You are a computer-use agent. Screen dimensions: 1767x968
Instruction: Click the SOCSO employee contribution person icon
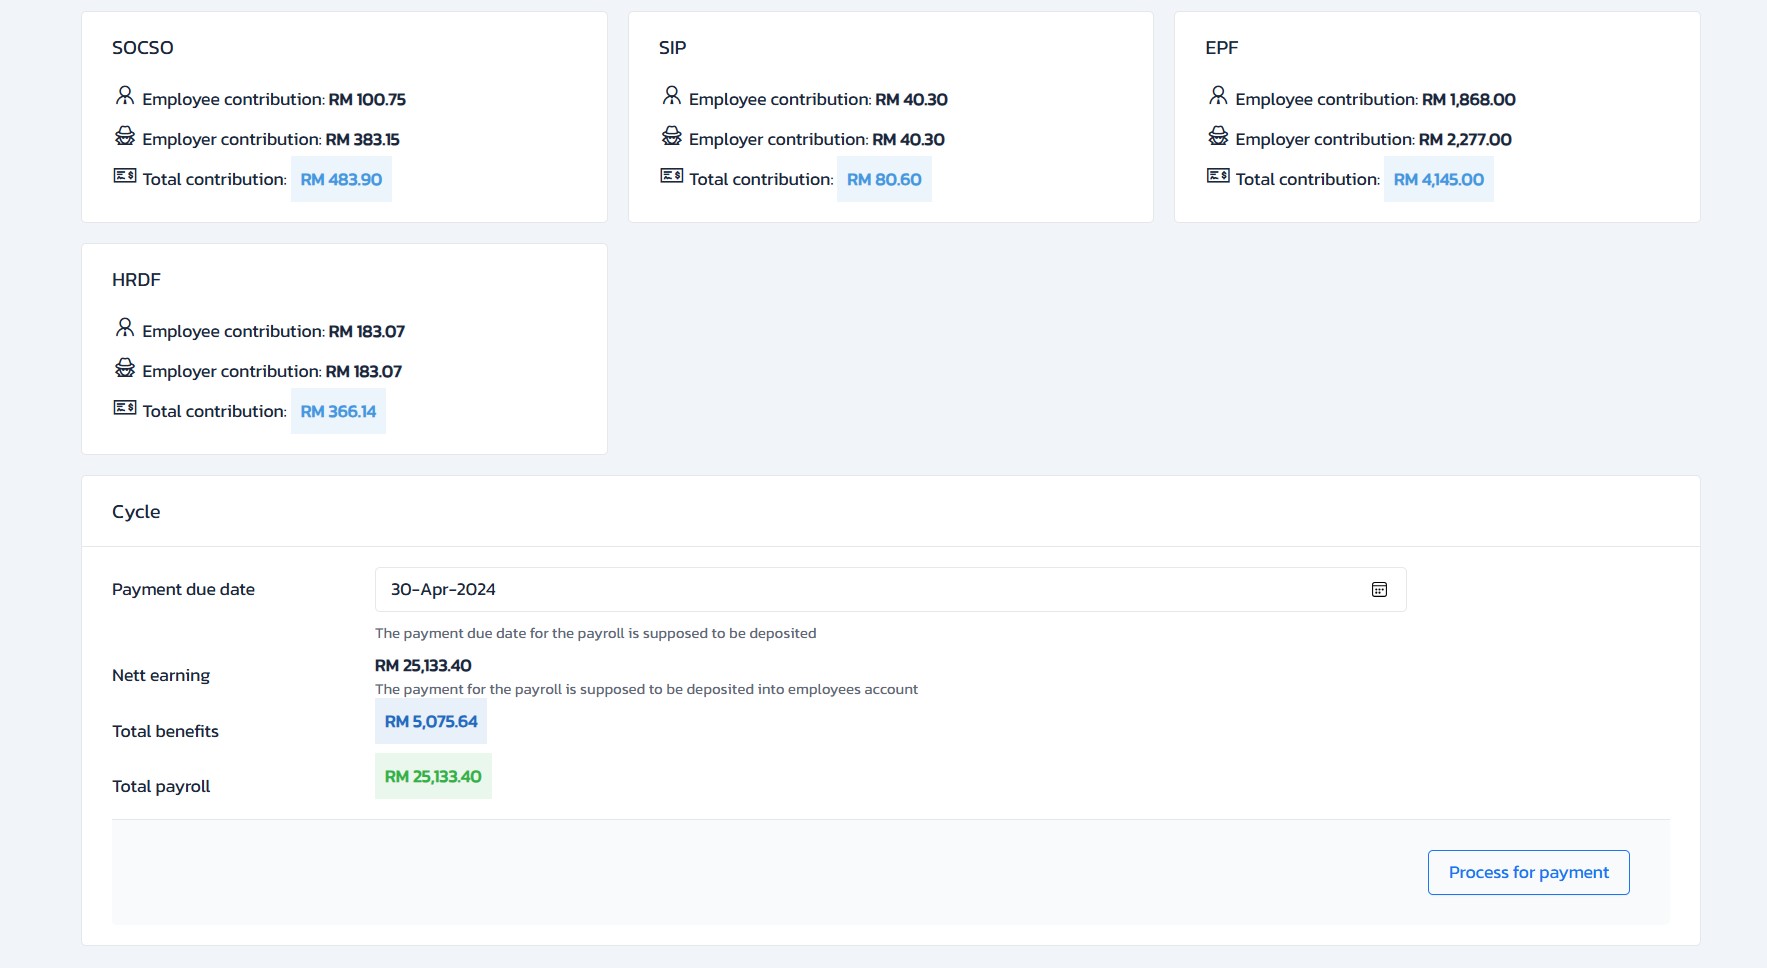coord(125,96)
